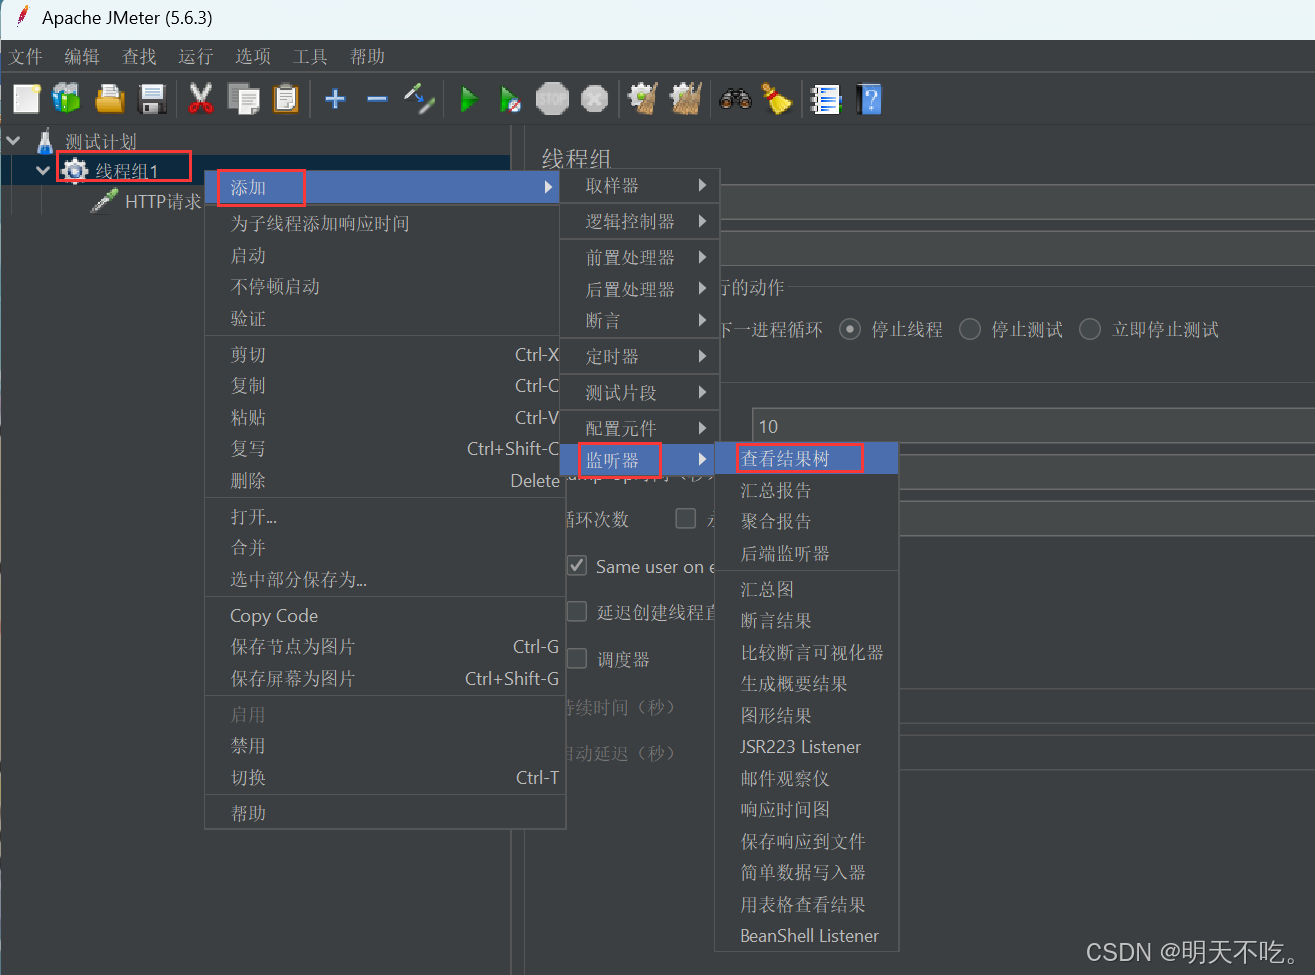This screenshot has height=975, width=1315.
Task: Click the Save floppy disk icon
Action: click(x=152, y=98)
